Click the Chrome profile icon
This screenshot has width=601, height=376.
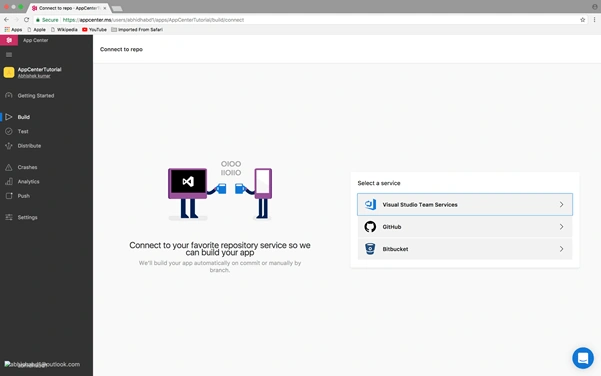point(594,7)
